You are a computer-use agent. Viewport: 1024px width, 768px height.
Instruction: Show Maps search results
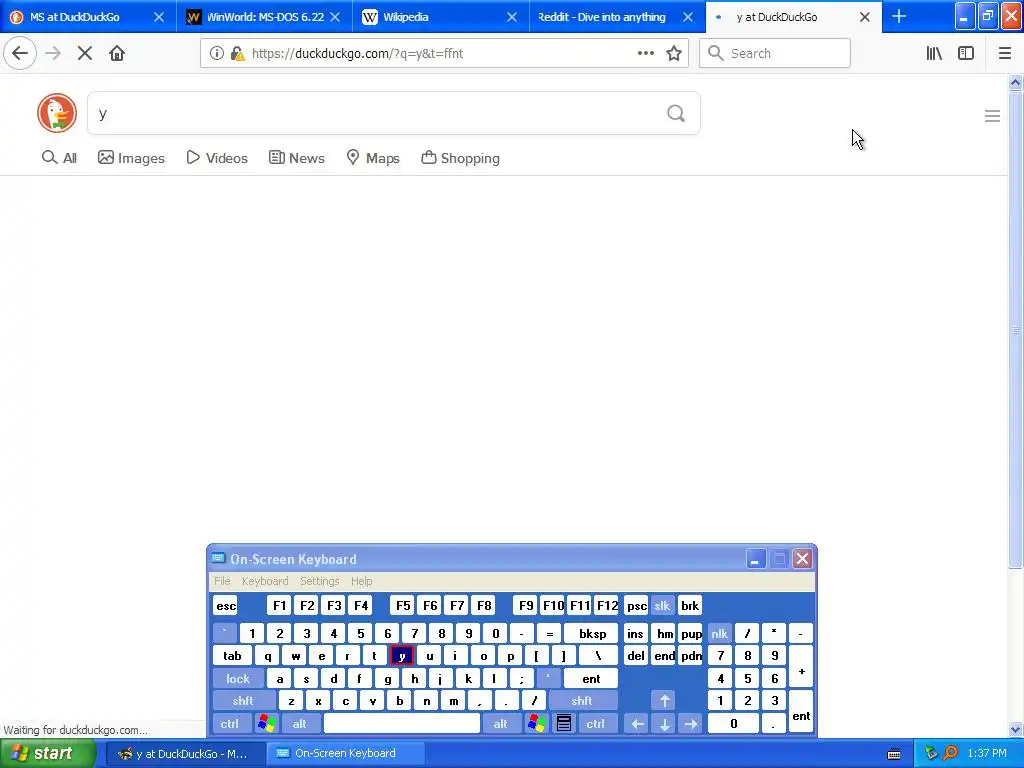(x=373, y=158)
